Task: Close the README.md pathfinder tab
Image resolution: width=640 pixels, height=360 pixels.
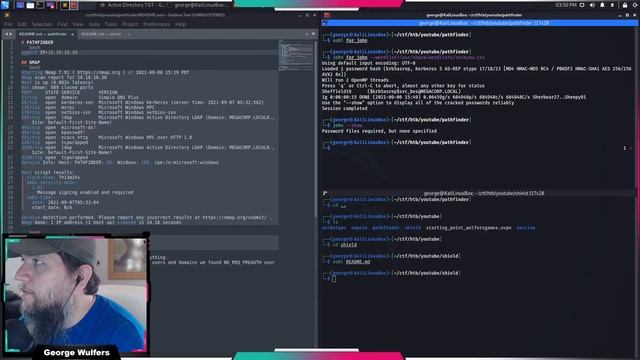Action: (x=72, y=34)
